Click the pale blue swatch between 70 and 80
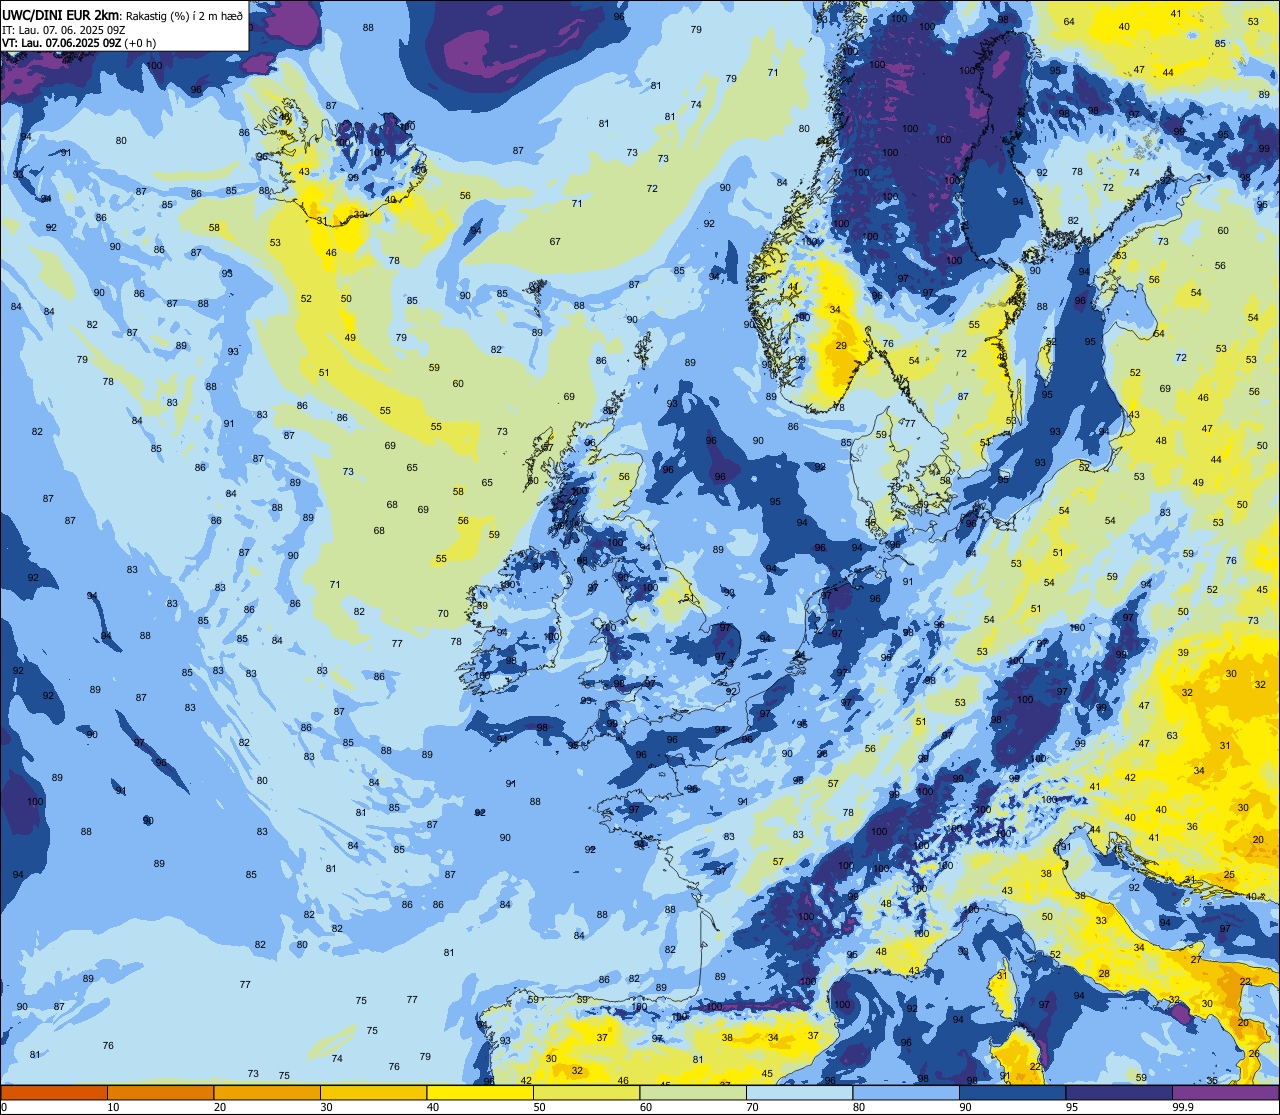Screen dimensions: 1280x1115 point(799,1092)
